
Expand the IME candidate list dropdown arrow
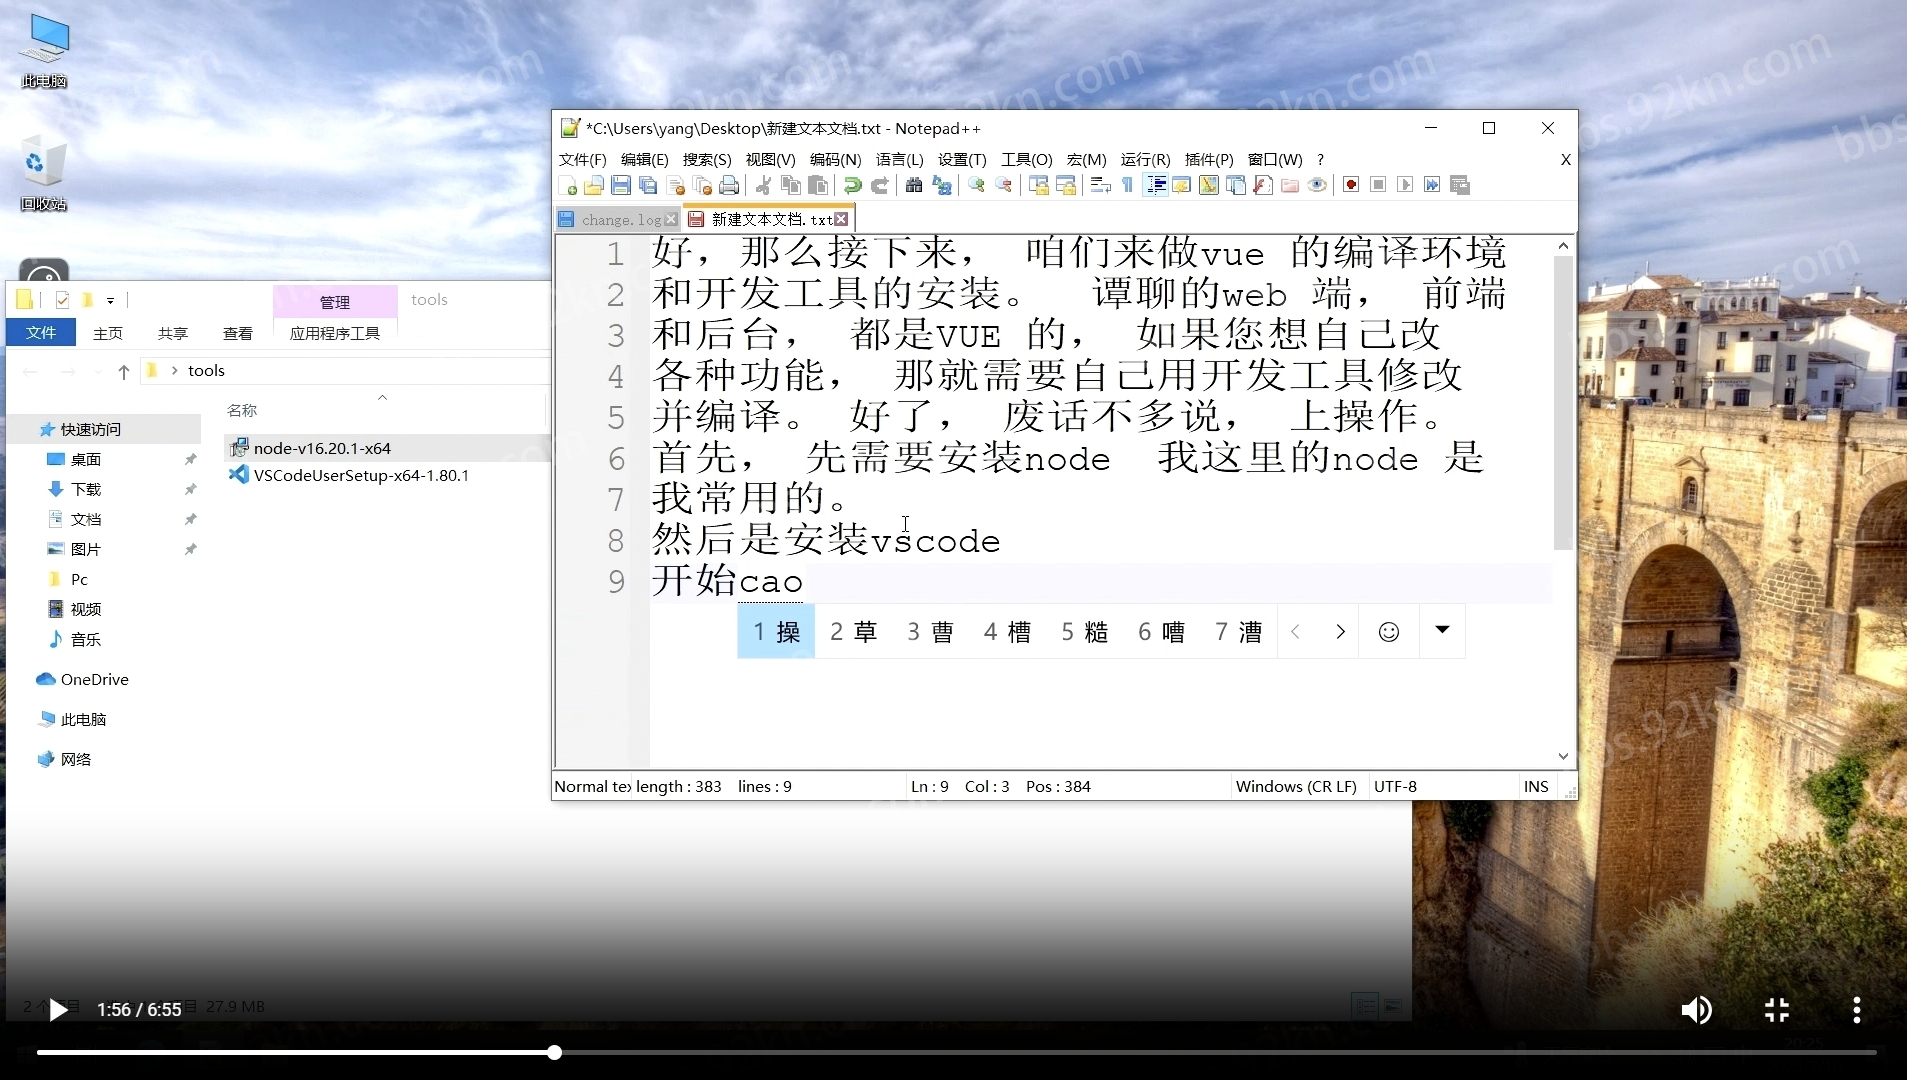point(1442,630)
